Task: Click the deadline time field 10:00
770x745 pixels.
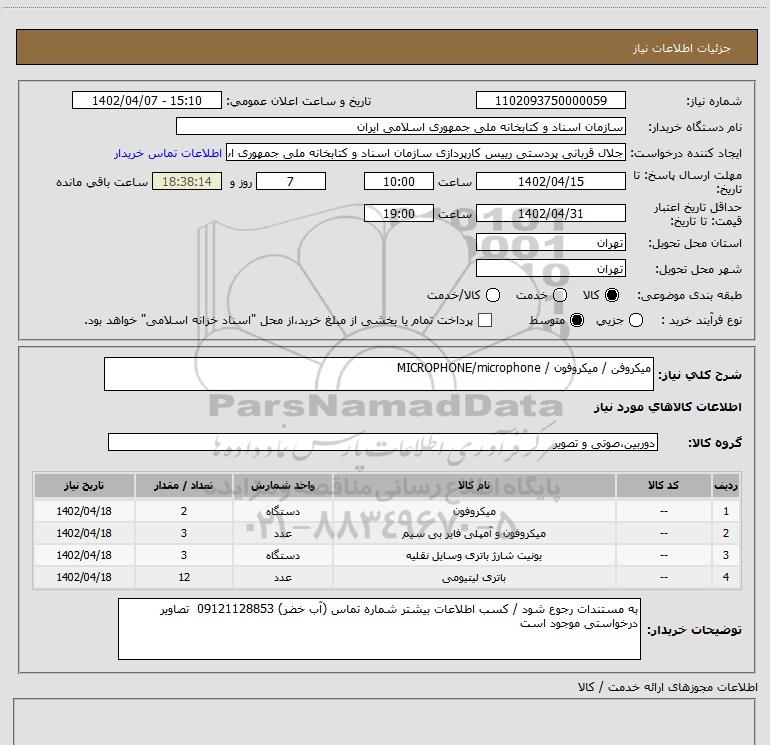Action: pyautogui.click(x=399, y=181)
